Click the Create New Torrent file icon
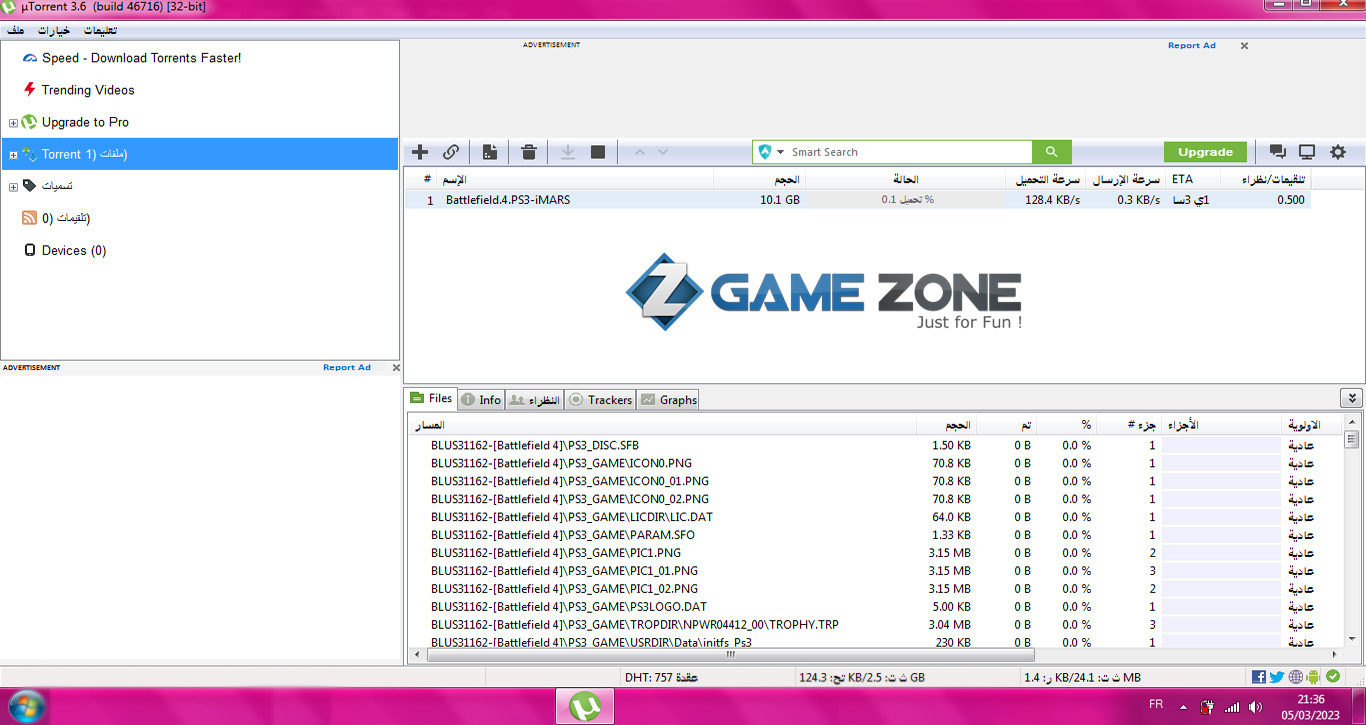This screenshot has width=1366, height=725. click(490, 152)
